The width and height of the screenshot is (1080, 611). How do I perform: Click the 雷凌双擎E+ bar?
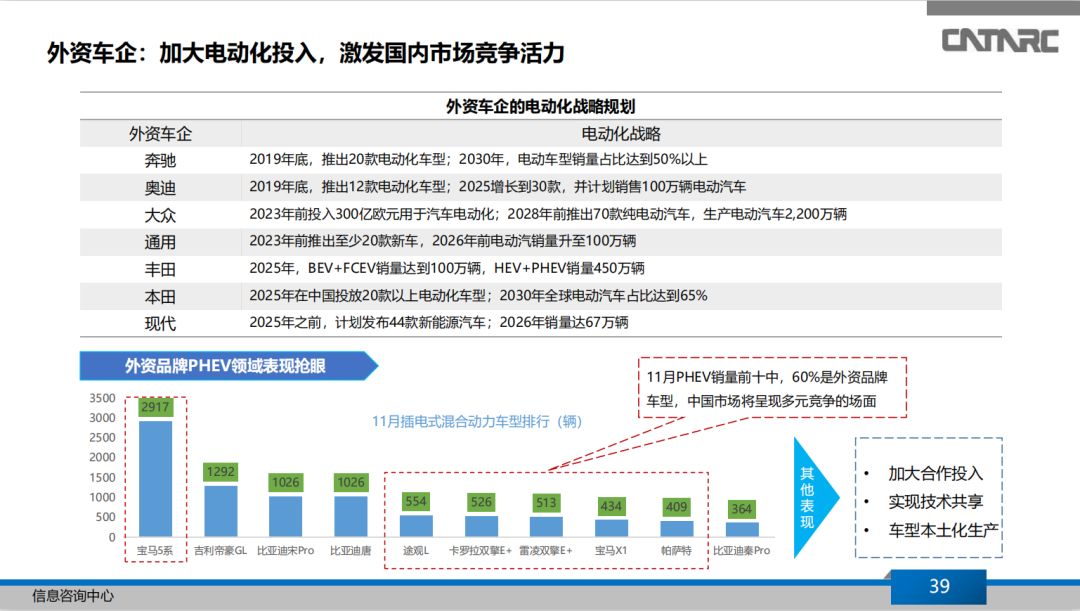pyautogui.click(x=546, y=526)
